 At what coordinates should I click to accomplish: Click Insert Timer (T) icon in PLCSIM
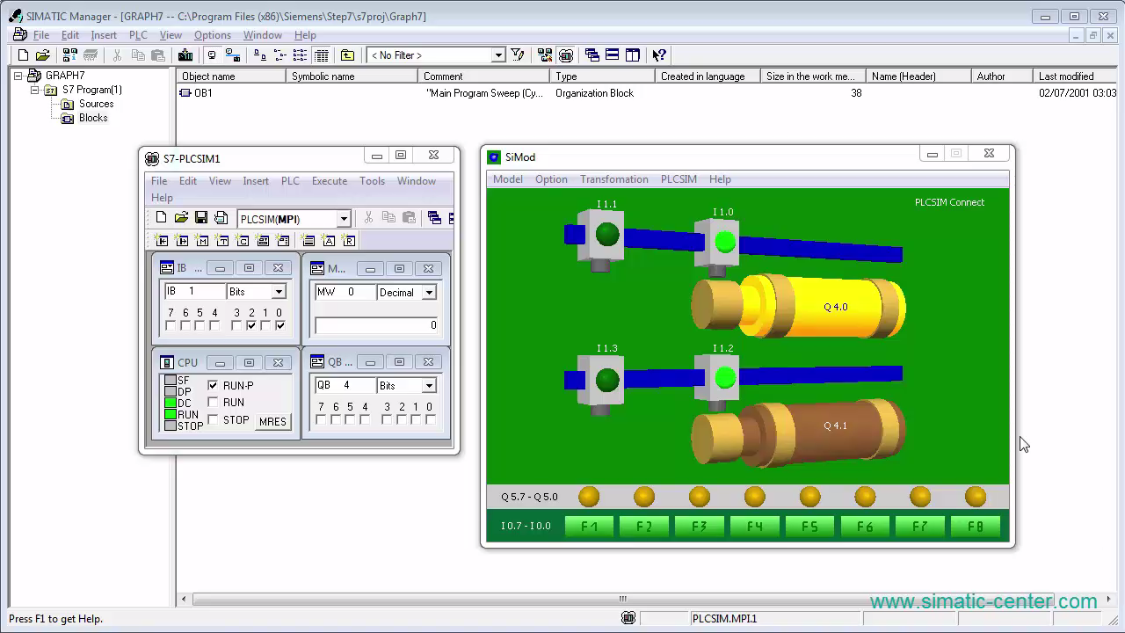pyautogui.click(x=222, y=240)
